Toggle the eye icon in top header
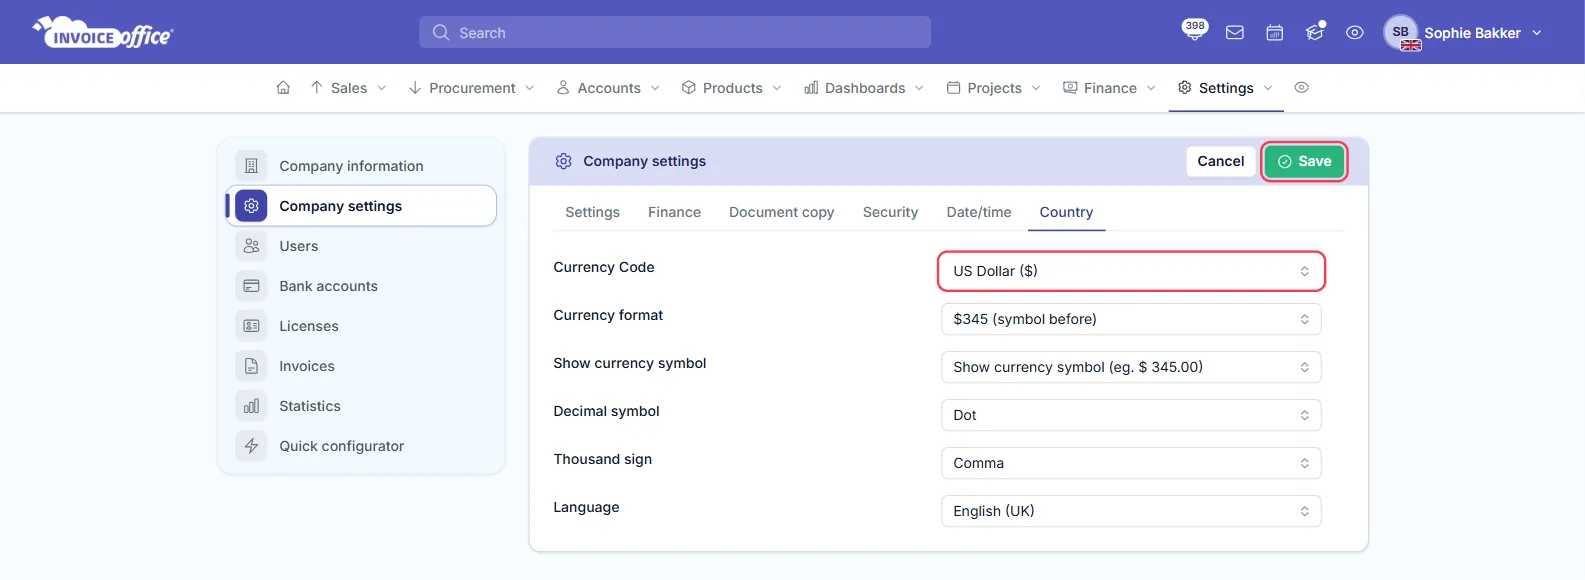1585x580 pixels. tap(1355, 33)
